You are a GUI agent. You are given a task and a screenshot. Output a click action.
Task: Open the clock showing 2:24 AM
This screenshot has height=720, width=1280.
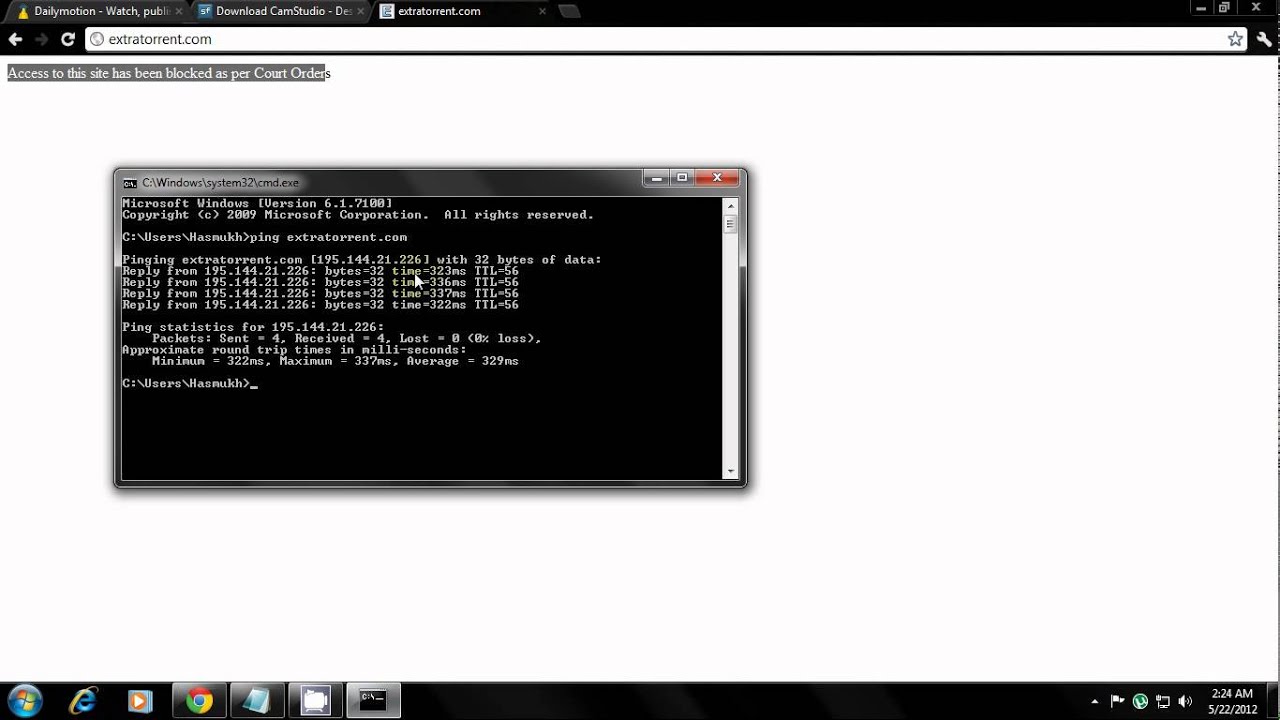click(x=1232, y=701)
